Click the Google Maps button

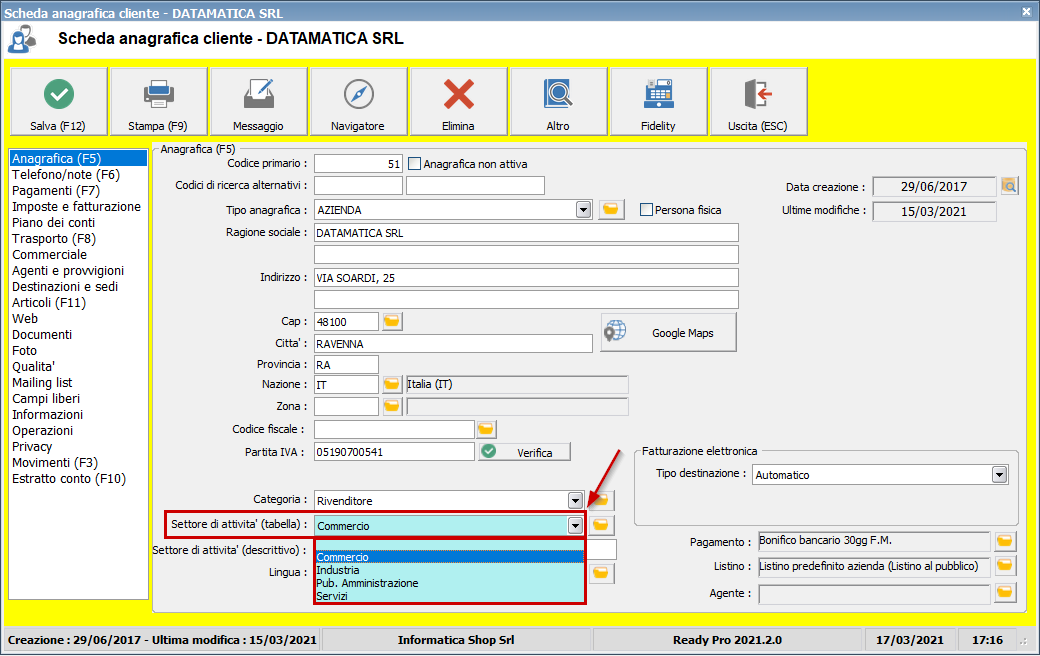point(669,332)
